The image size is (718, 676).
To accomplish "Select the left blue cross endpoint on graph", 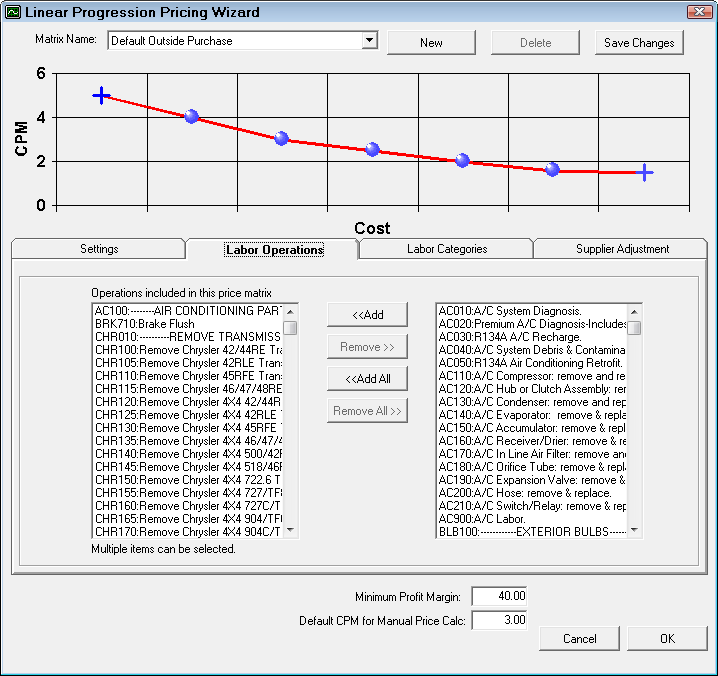I will tap(101, 95).
